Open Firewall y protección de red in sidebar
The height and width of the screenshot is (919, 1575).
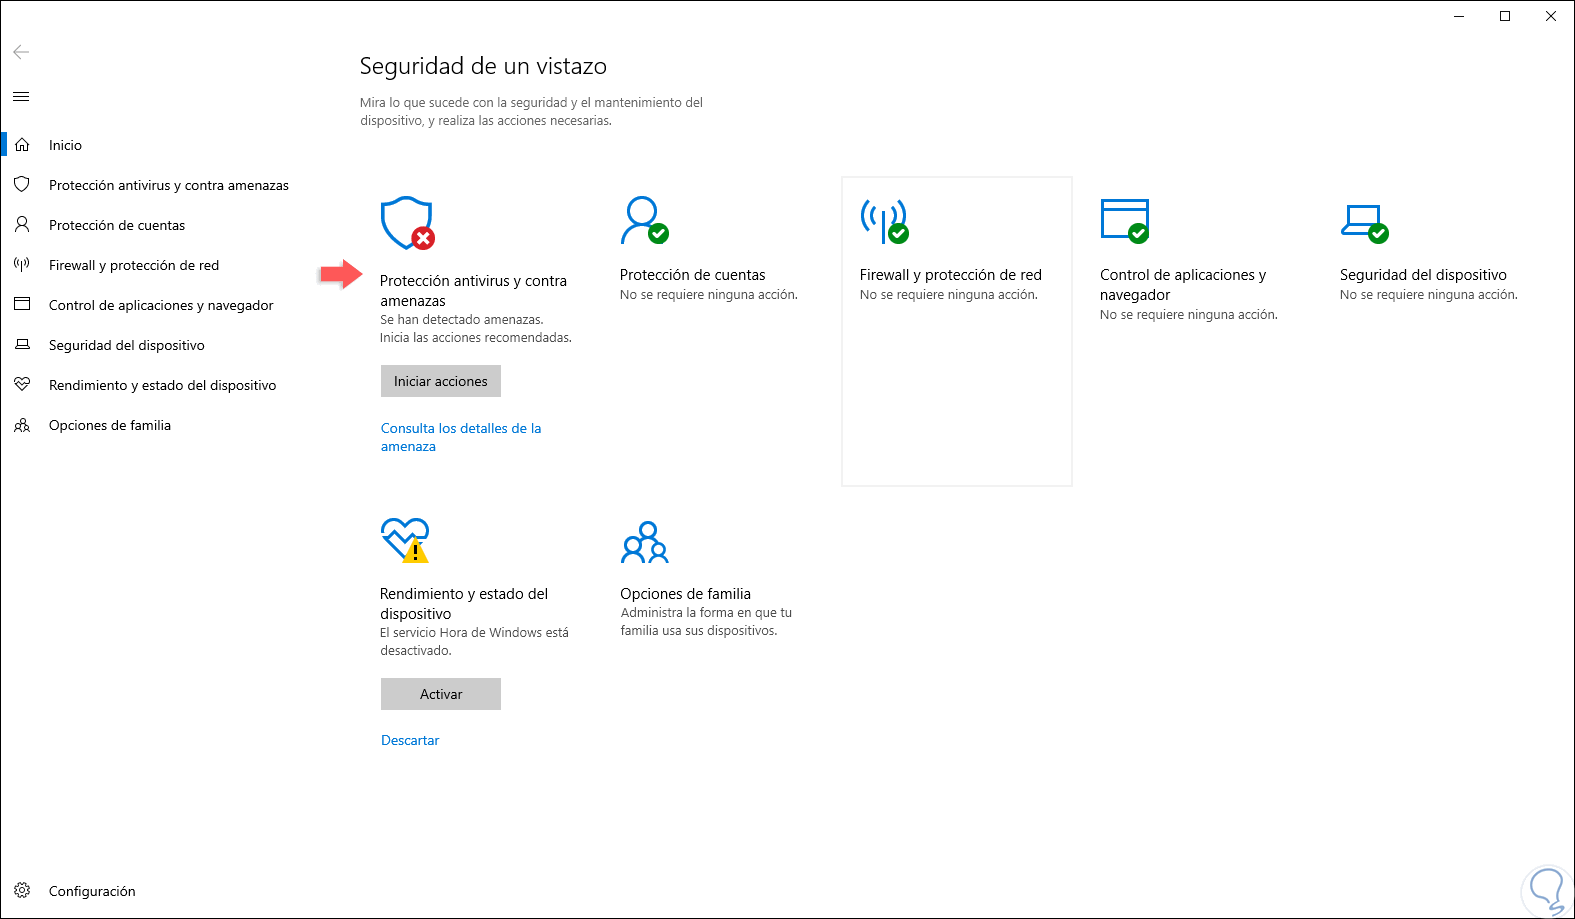coord(133,265)
